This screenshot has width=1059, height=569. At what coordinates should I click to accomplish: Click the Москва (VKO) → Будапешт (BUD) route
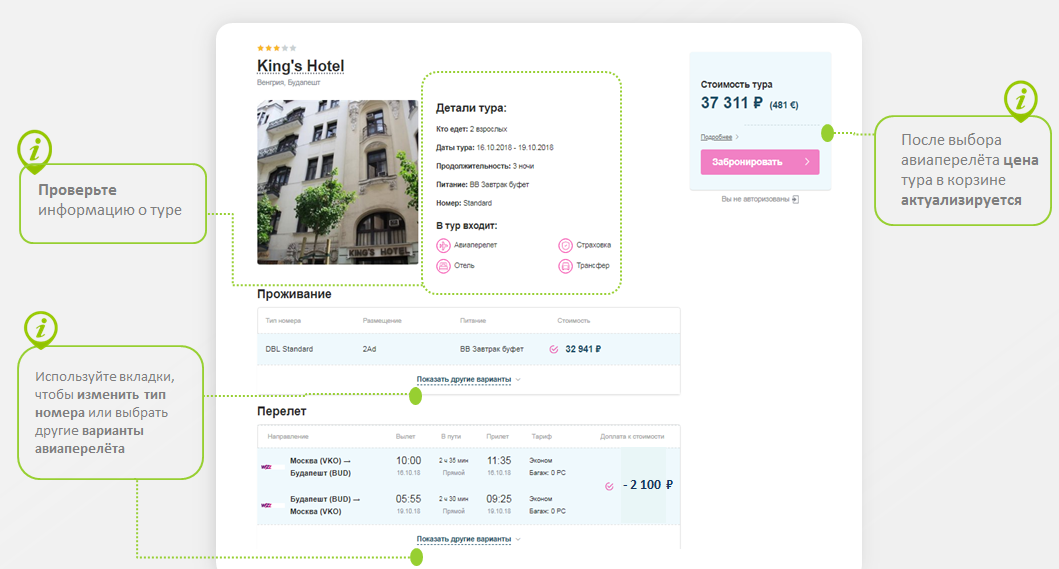point(320,467)
